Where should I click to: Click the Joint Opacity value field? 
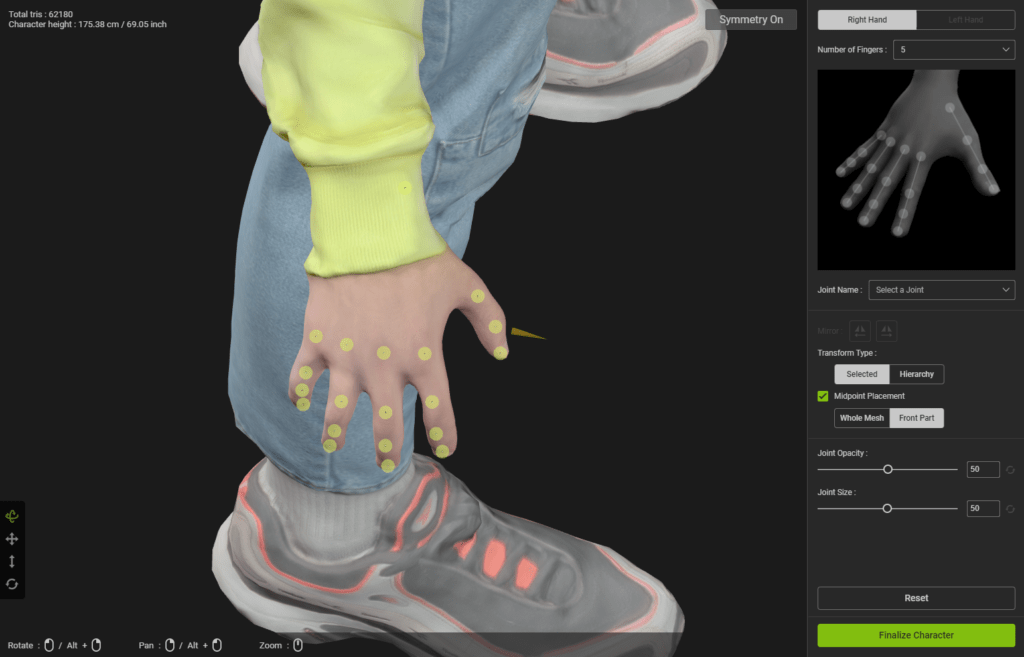tap(983, 470)
